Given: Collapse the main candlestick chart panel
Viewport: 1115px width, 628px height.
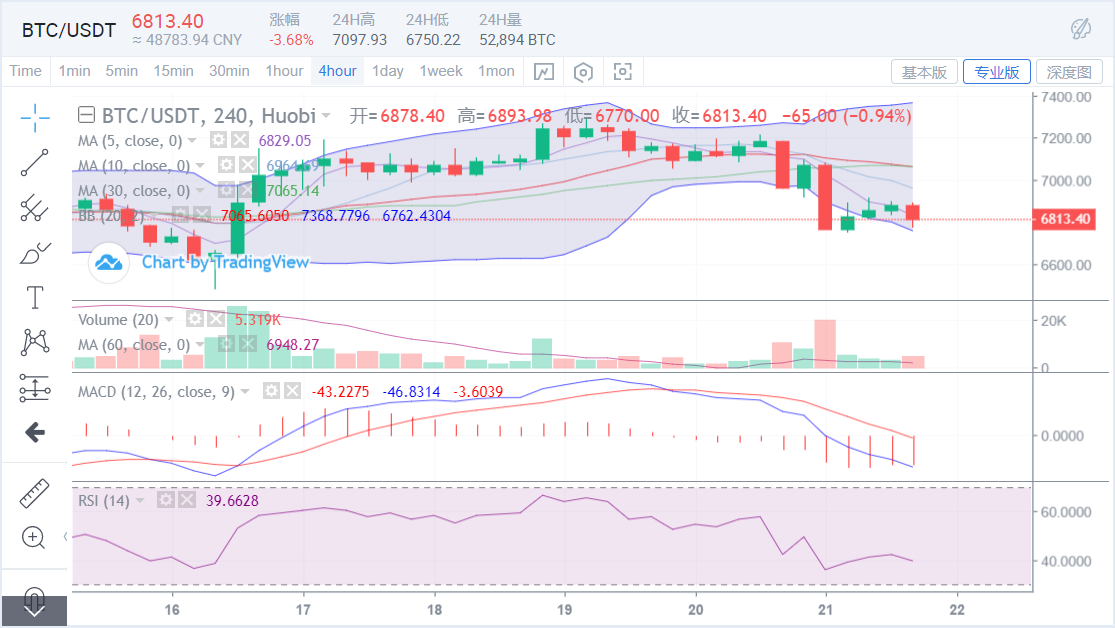Looking at the screenshot, I should 87,115.
